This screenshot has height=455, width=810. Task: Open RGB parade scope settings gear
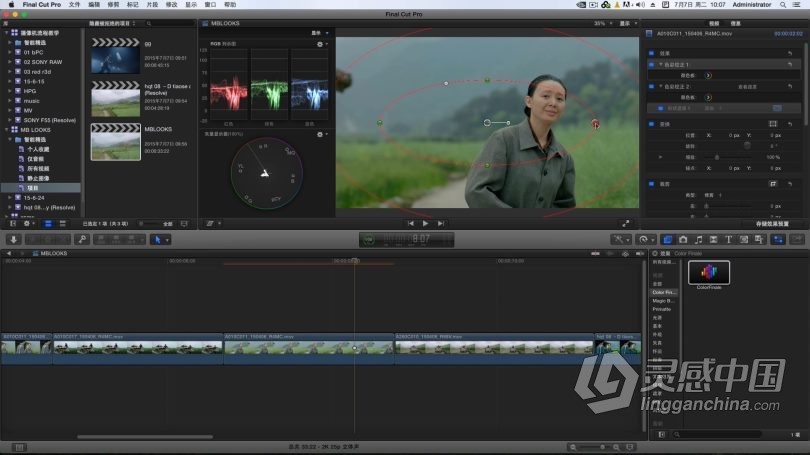(x=321, y=44)
